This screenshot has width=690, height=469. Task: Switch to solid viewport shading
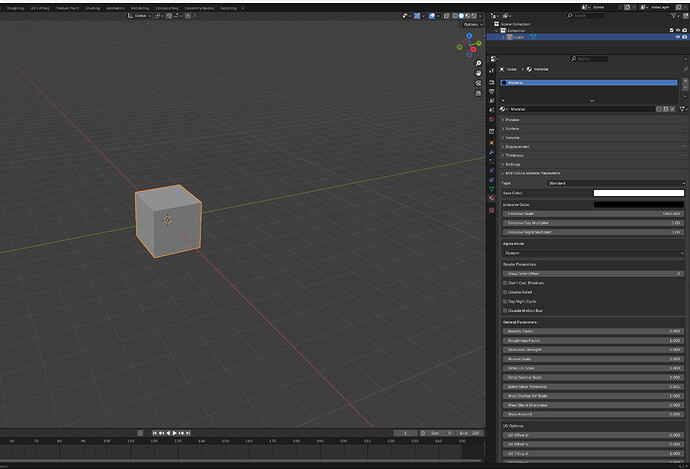point(461,16)
